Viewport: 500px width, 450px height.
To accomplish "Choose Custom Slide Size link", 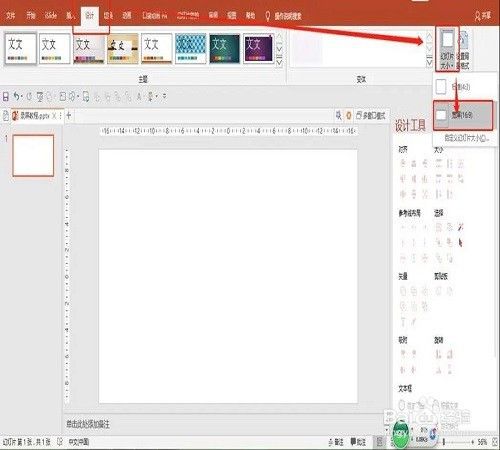I will coord(467,138).
